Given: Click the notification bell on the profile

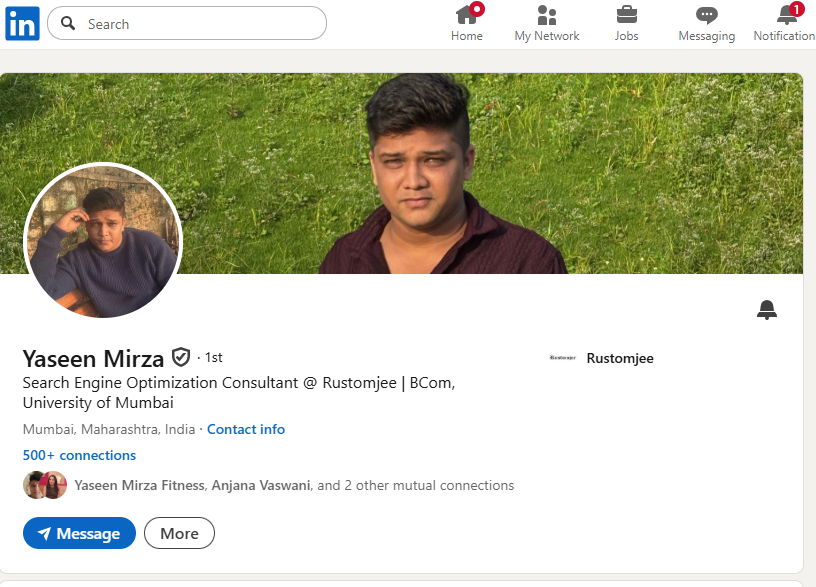Looking at the screenshot, I should pyautogui.click(x=767, y=310).
